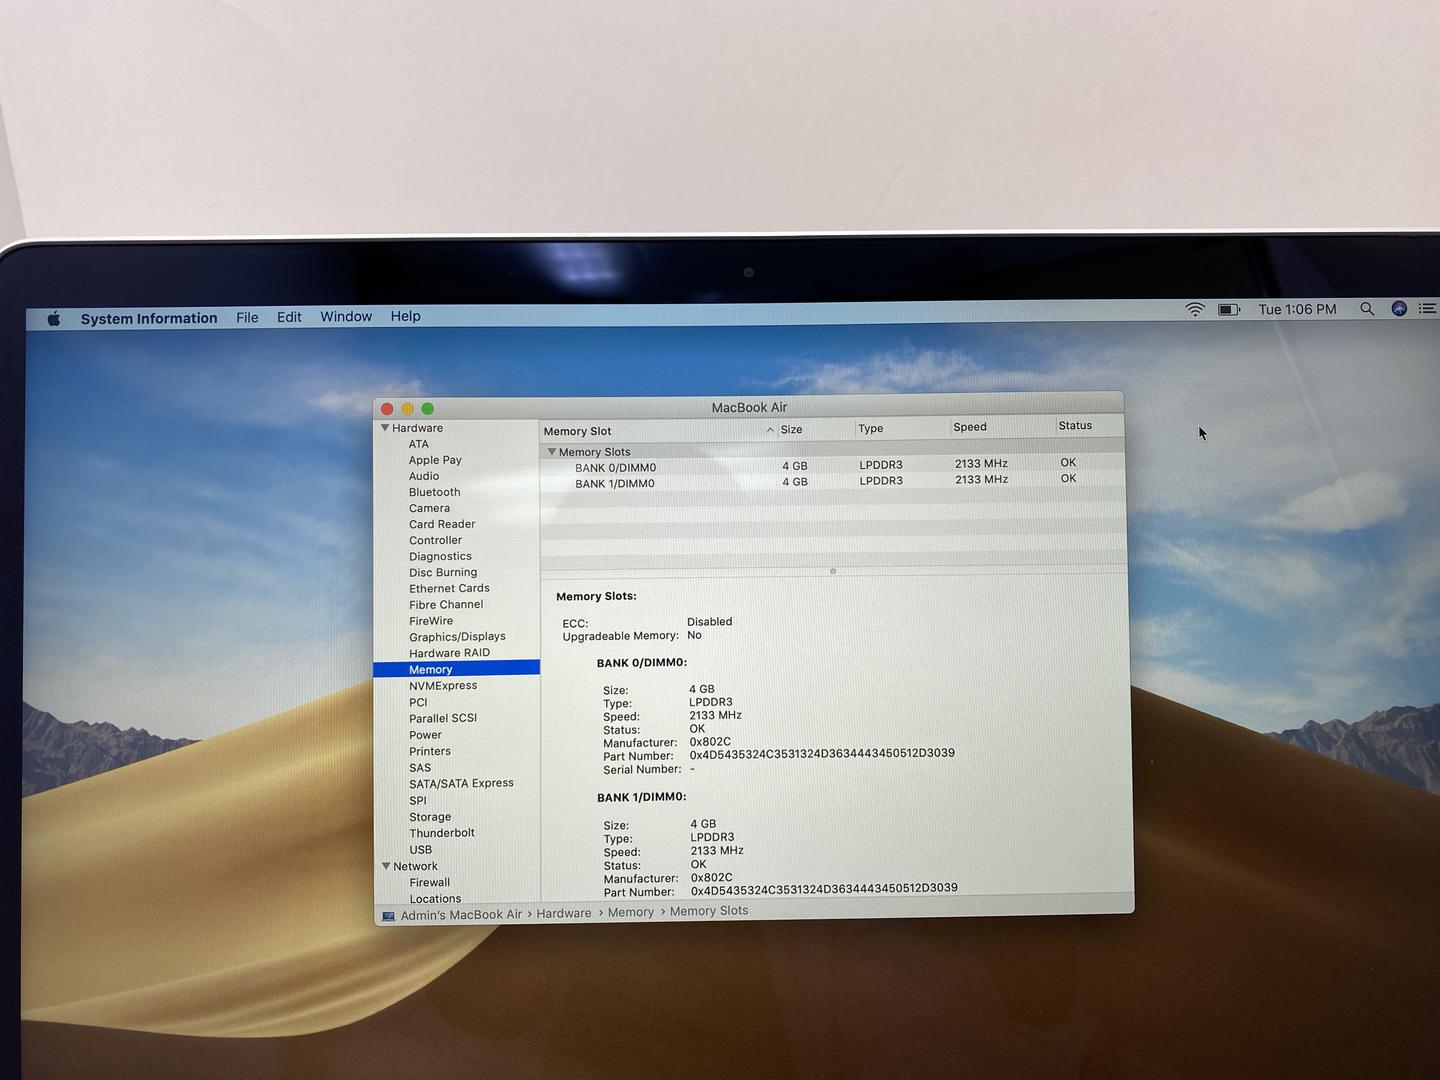Select Disc Burning in the sidebar
Image resolution: width=1440 pixels, height=1080 pixels.
(443, 572)
